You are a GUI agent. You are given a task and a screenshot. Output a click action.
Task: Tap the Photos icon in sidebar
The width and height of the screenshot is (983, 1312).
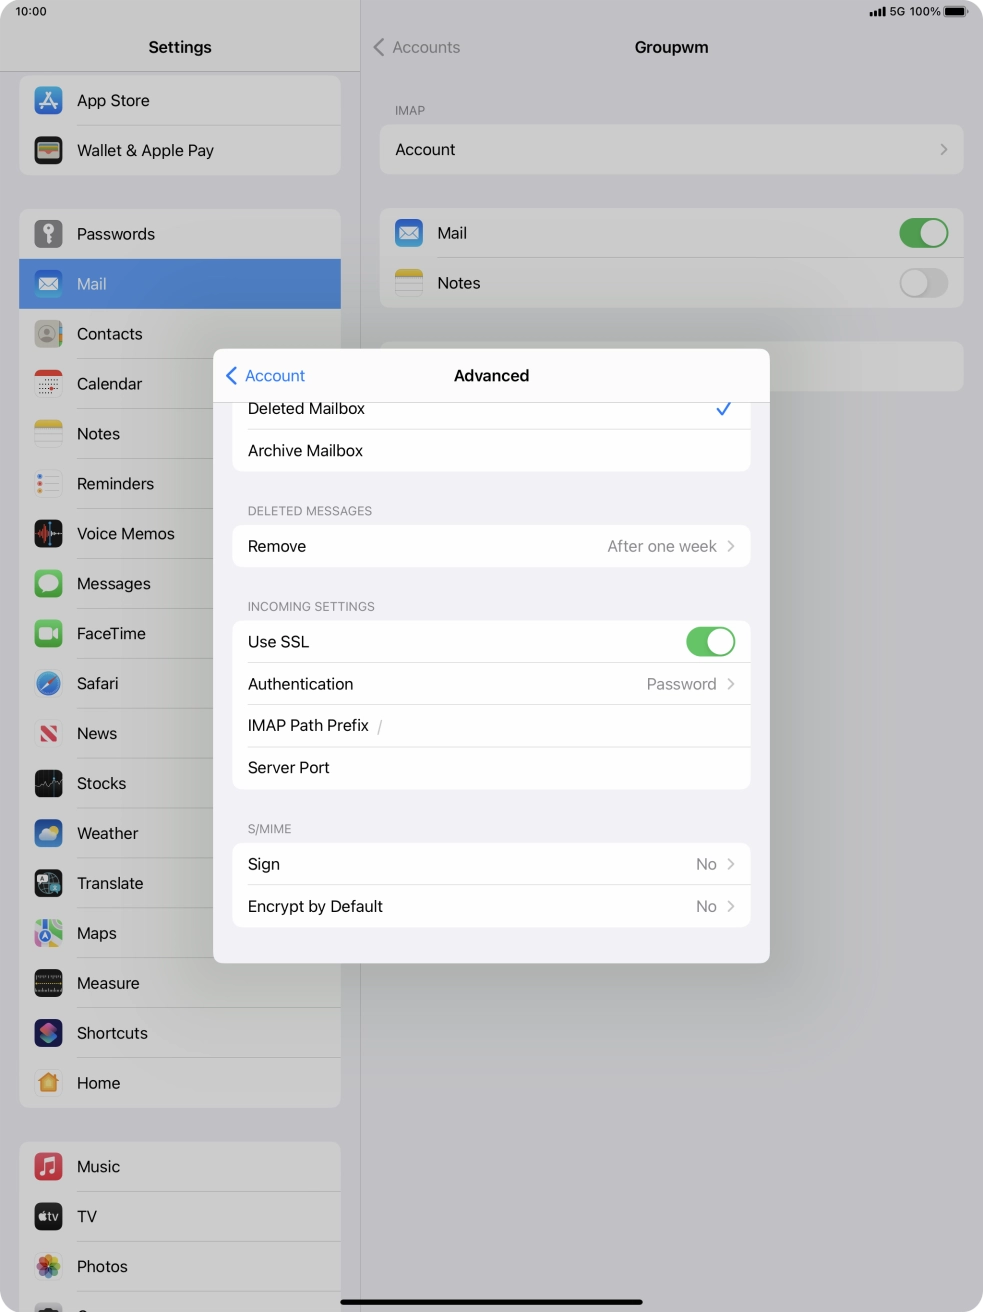[48, 1266]
